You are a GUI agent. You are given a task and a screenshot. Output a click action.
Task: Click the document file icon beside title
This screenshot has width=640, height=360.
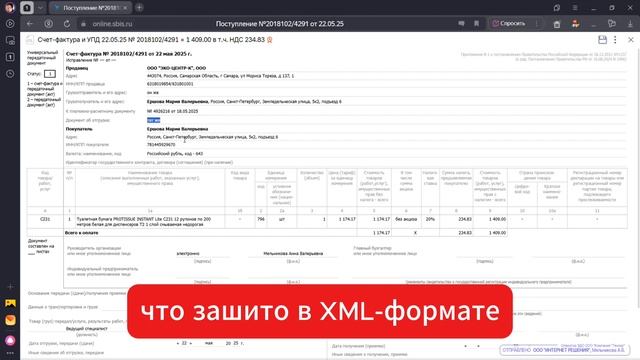29,40
